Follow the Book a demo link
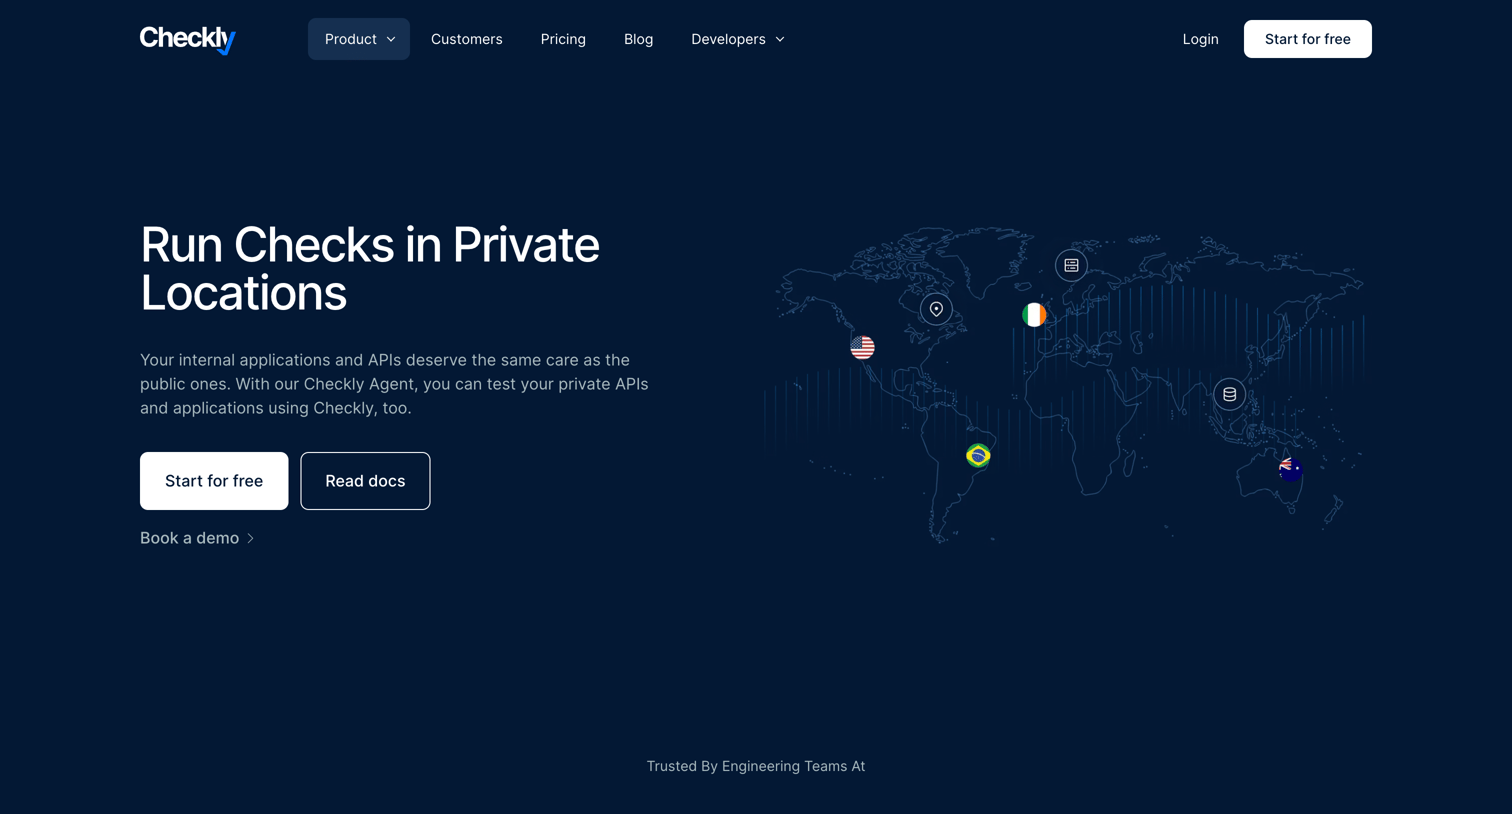Screen dimensions: 1512x814 (x=197, y=538)
